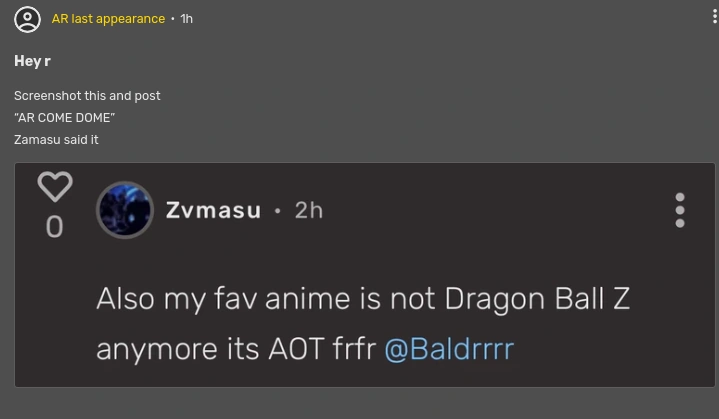Open the vertical three-dot menu on Zvmasu's comment

pyautogui.click(x=680, y=210)
